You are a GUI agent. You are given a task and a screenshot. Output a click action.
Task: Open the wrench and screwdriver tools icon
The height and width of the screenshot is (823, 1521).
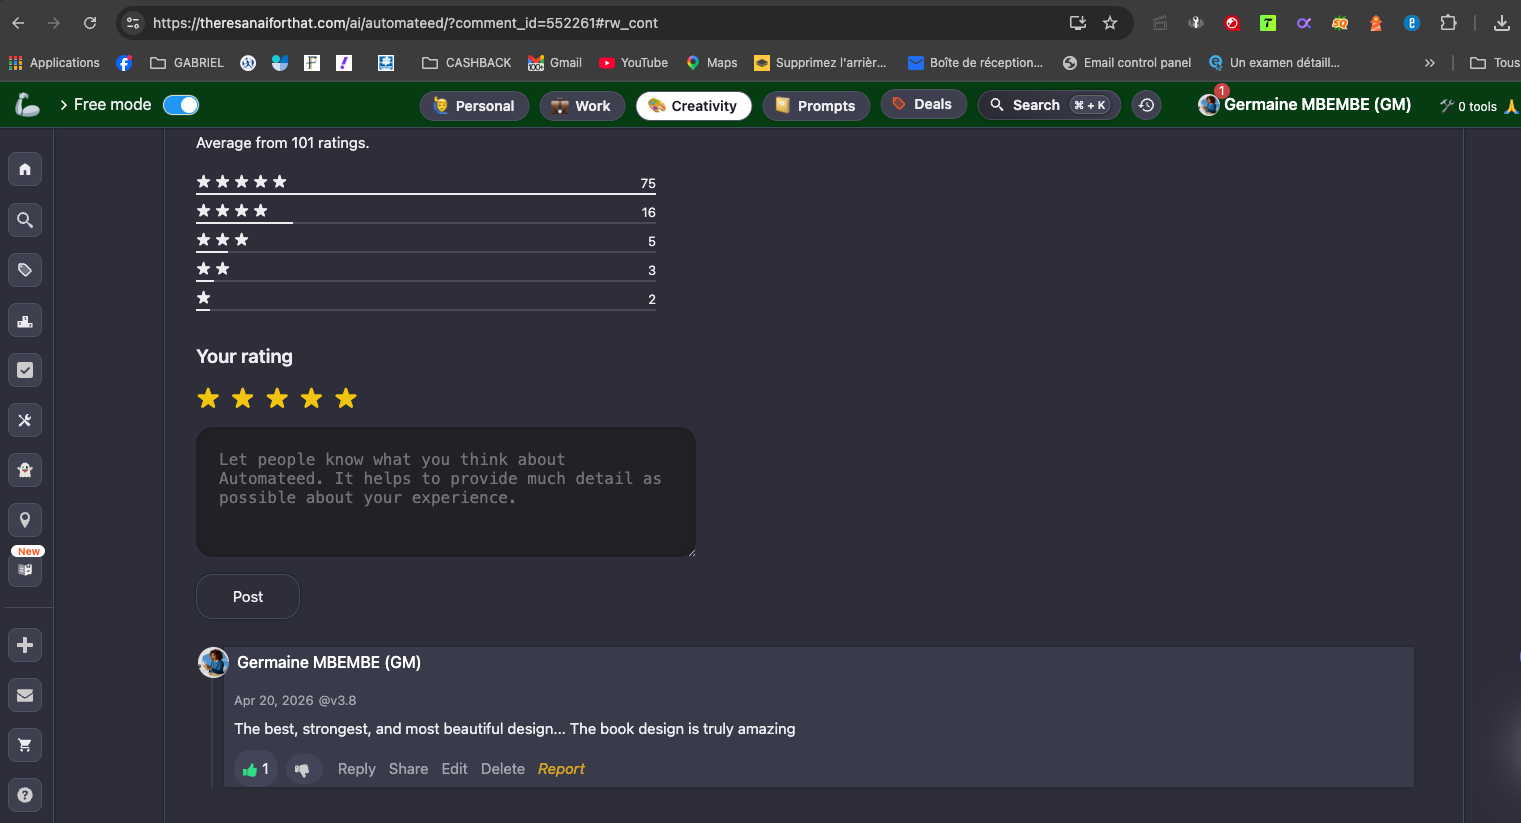[25, 420]
